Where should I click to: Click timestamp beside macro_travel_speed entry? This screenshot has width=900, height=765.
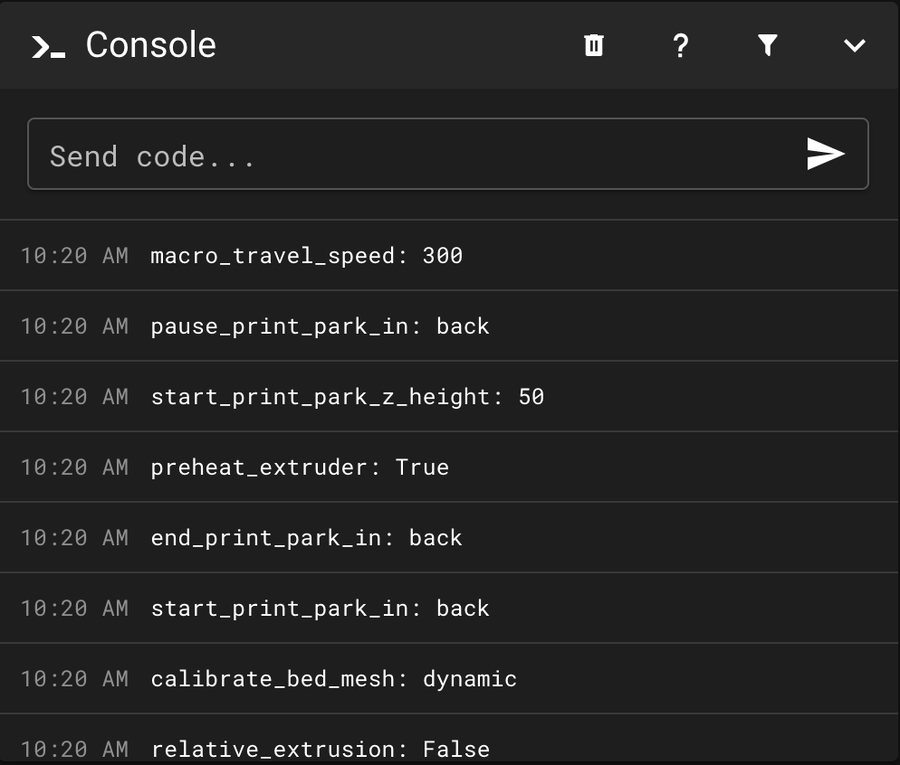74,256
